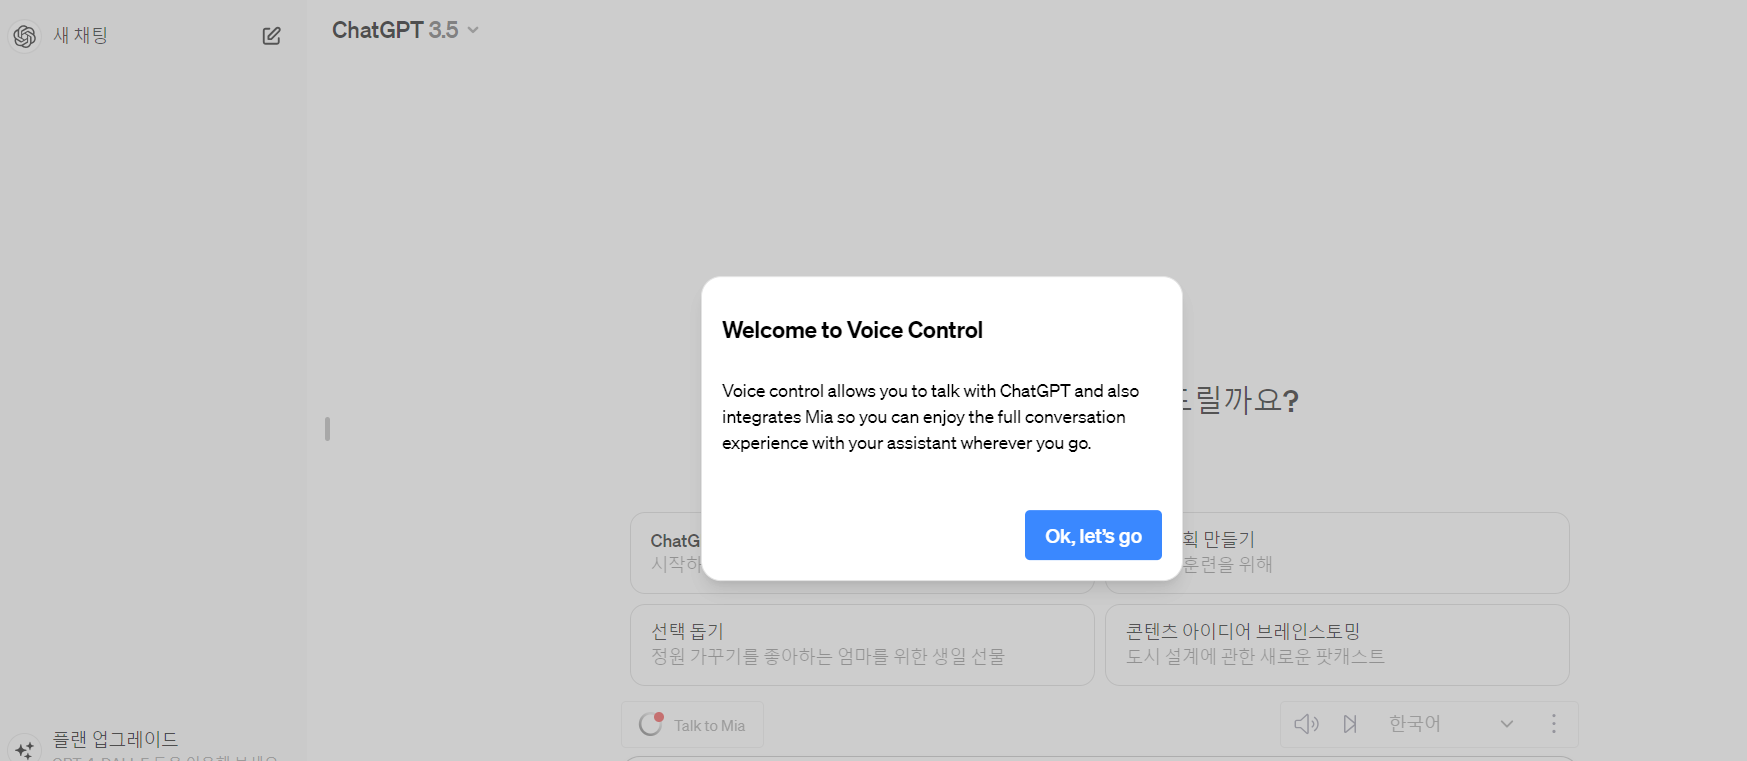Confirm with the Ok, let's go button
The width and height of the screenshot is (1747, 761).
pyautogui.click(x=1093, y=535)
